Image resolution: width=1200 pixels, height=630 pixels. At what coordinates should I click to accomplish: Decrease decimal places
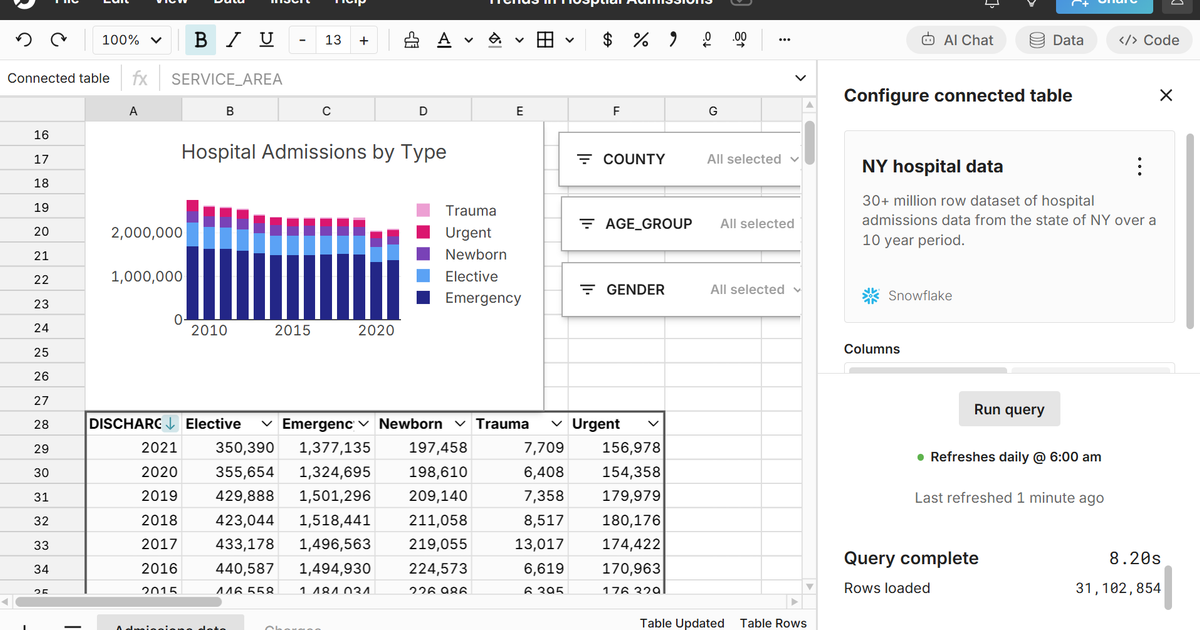click(707, 40)
